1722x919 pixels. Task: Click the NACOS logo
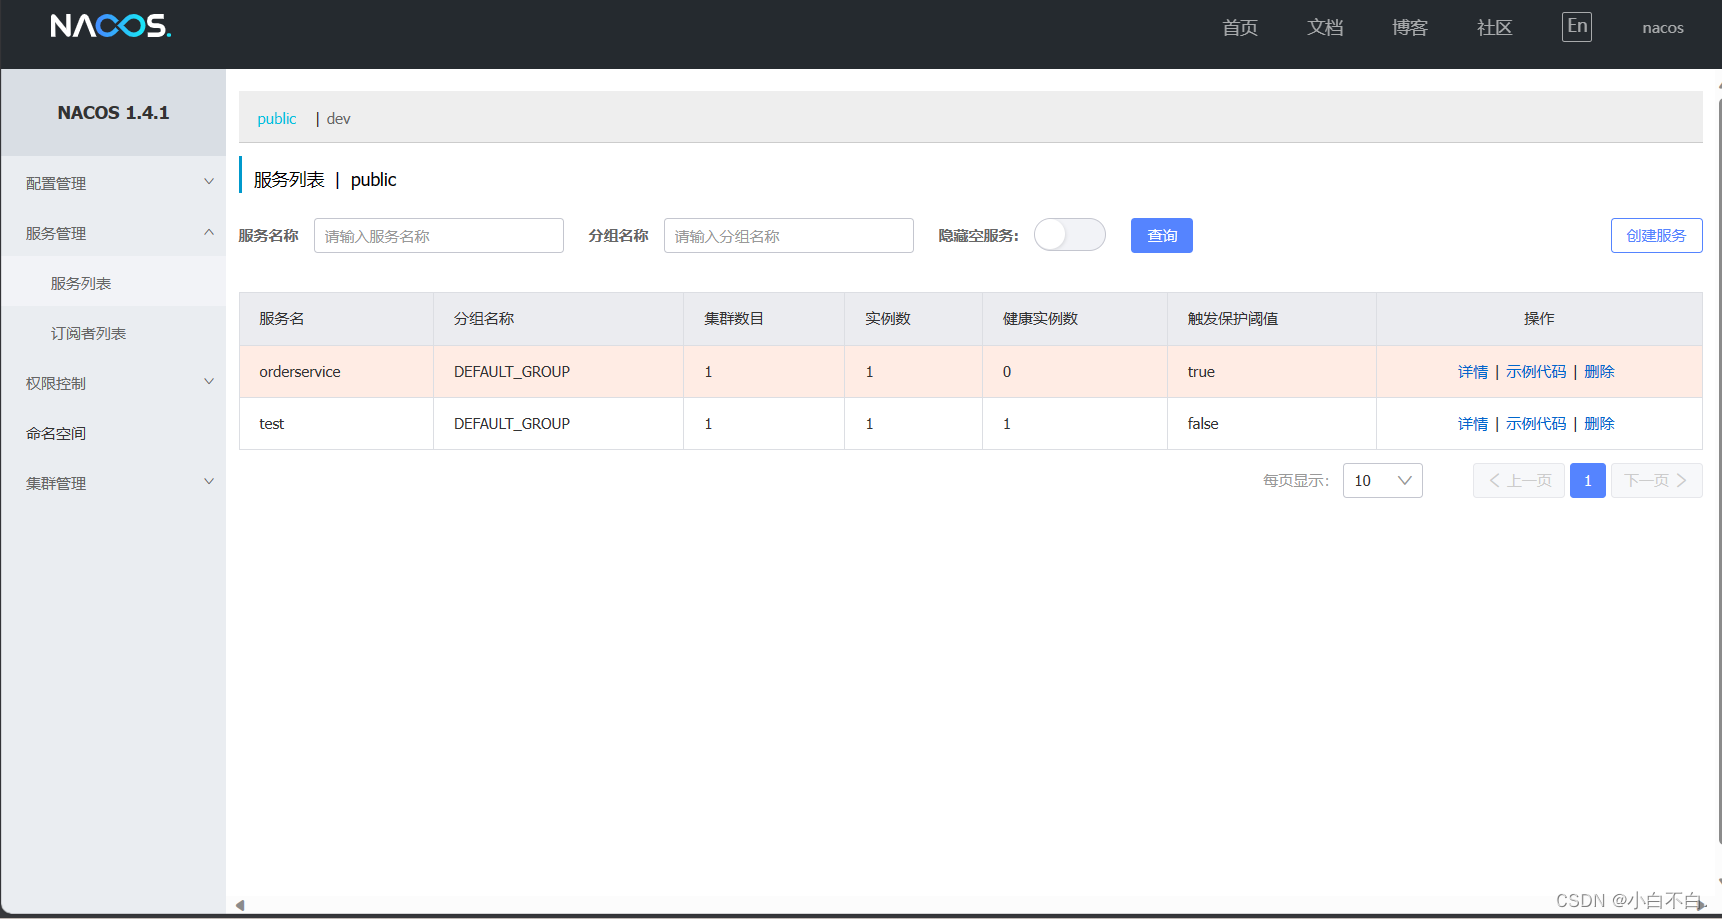110,26
